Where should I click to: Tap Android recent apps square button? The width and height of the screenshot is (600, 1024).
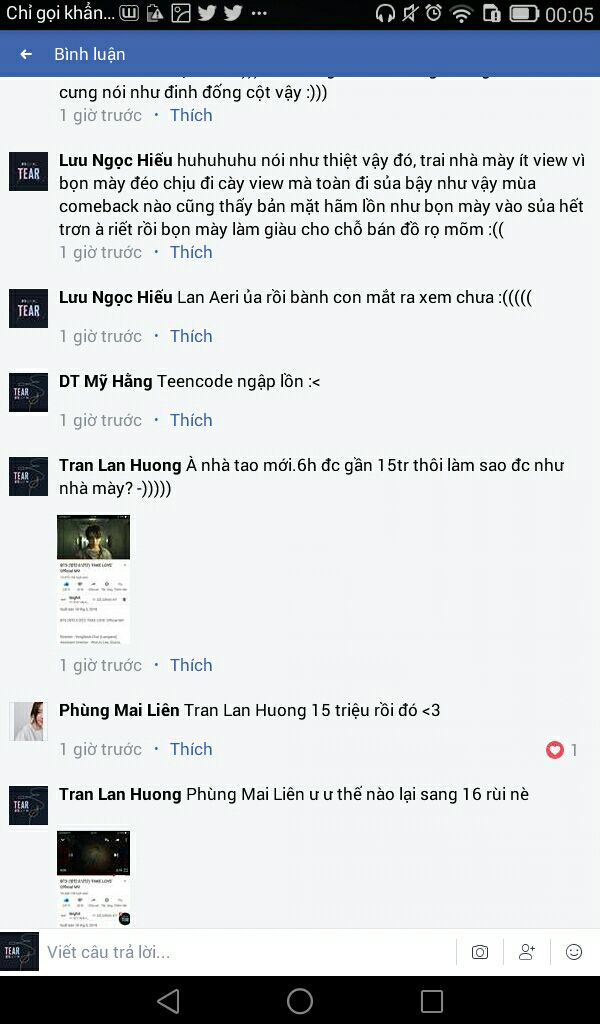432,1000
